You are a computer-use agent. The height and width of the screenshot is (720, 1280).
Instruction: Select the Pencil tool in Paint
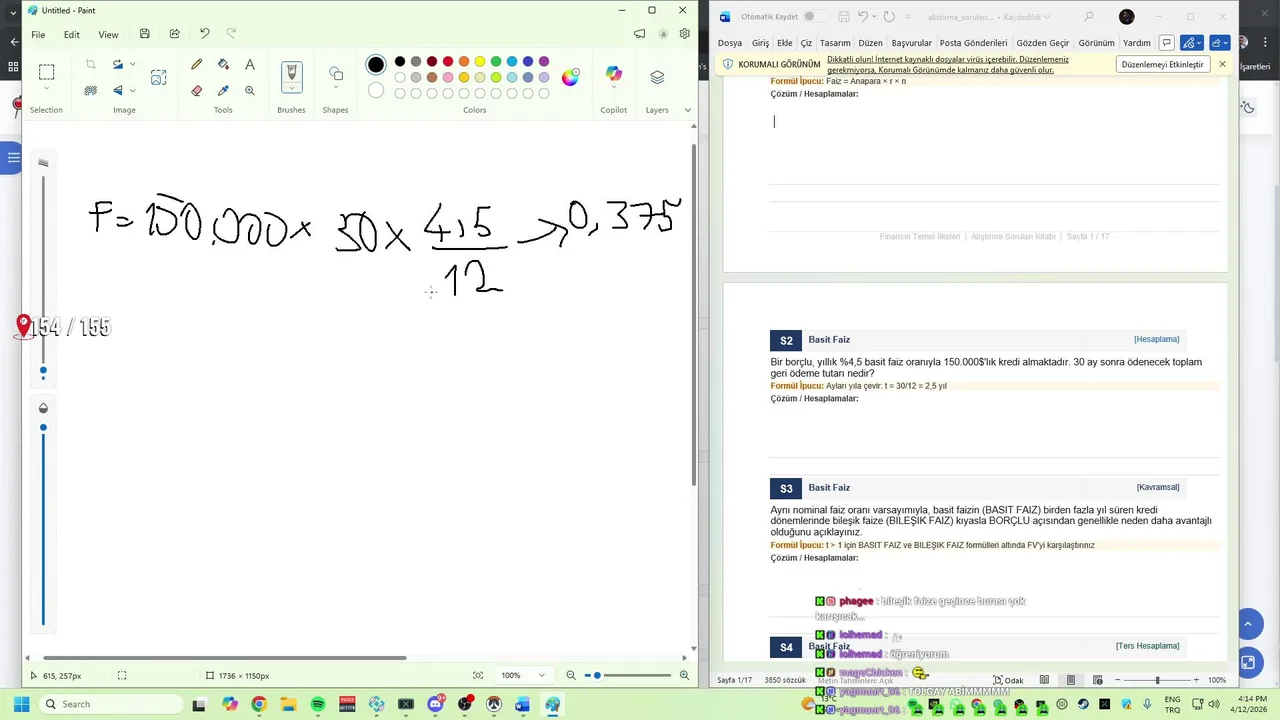tap(197, 65)
